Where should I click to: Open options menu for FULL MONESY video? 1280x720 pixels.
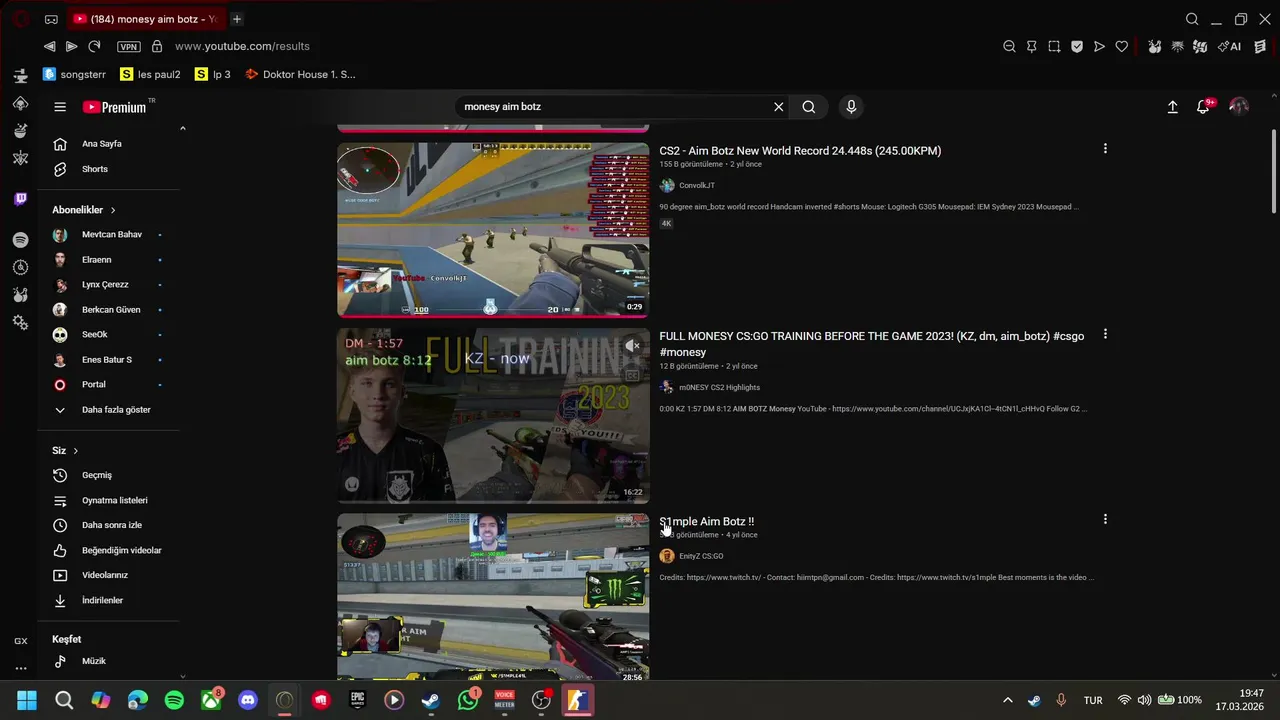click(x=1105, y=334)
